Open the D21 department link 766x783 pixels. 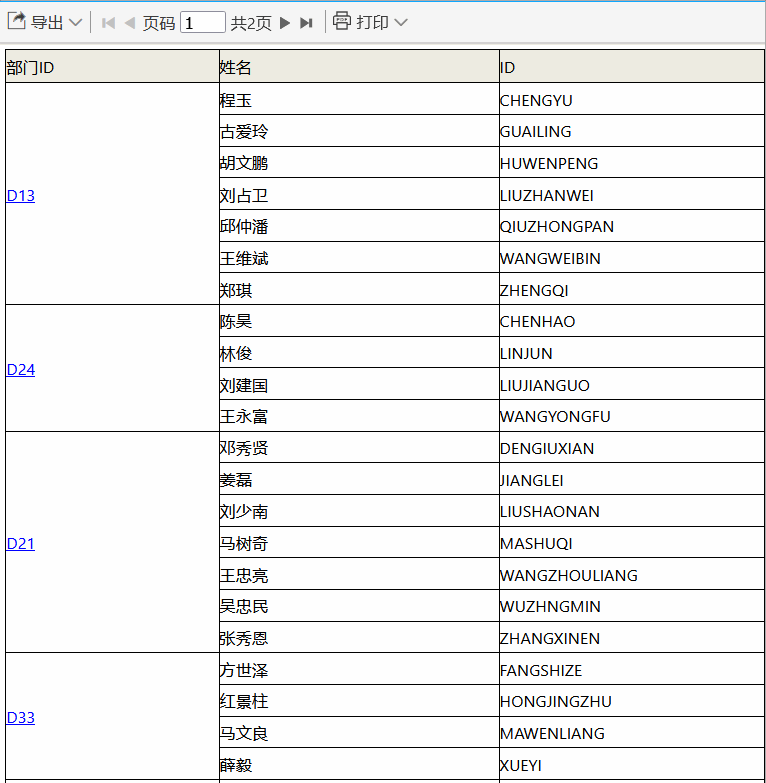point(20,543)
